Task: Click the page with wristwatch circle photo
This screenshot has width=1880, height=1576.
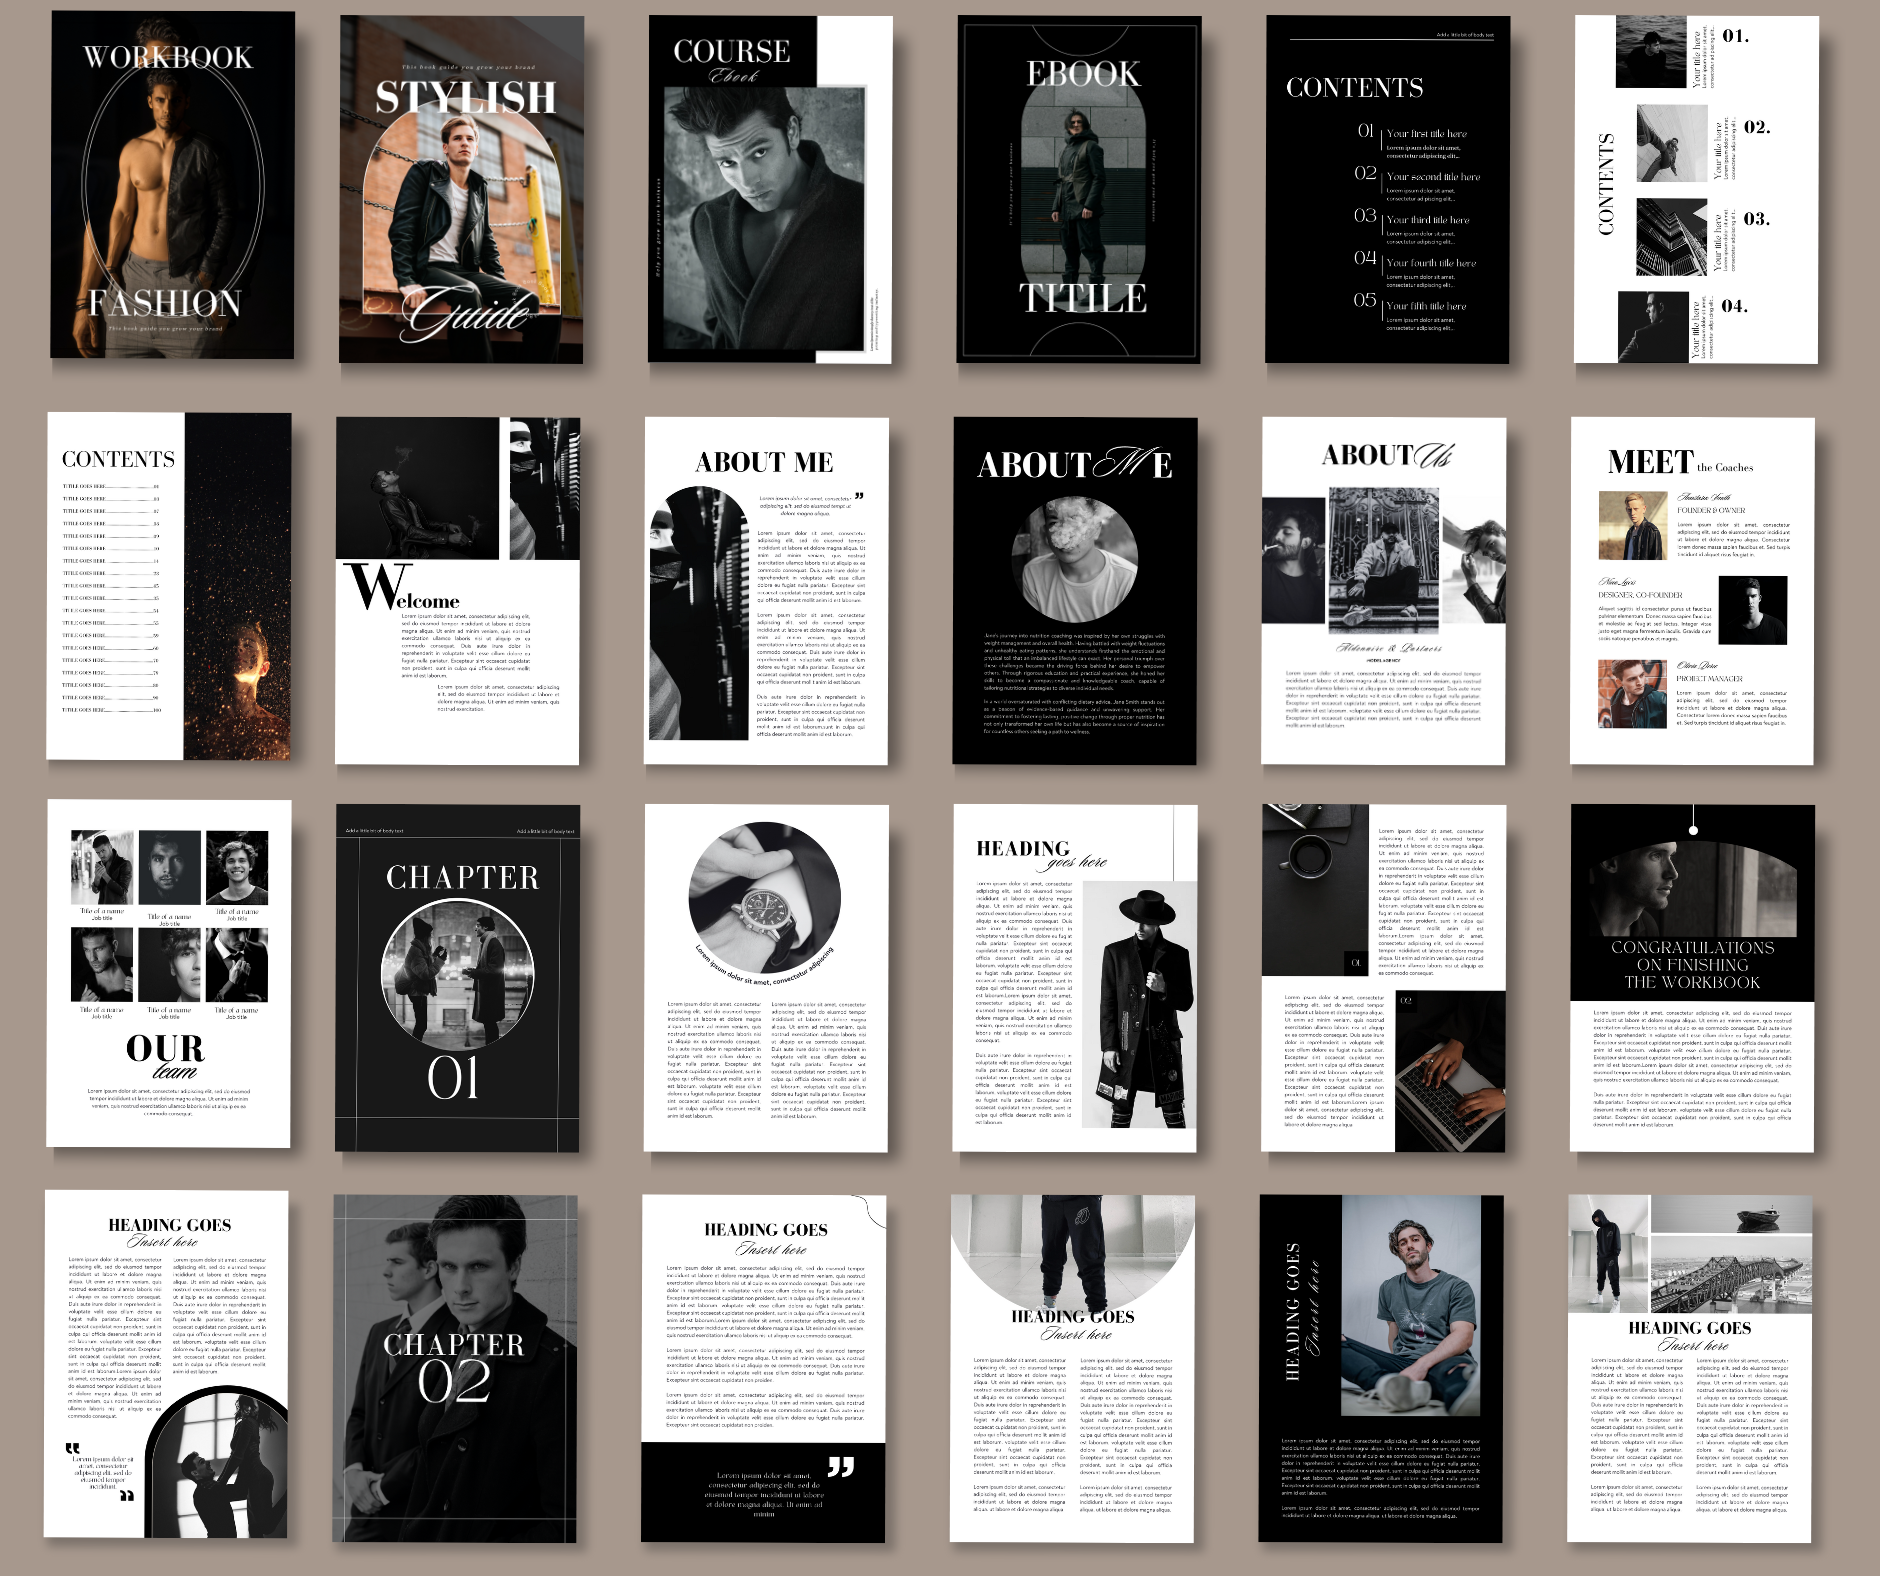Action: [766, 978]
